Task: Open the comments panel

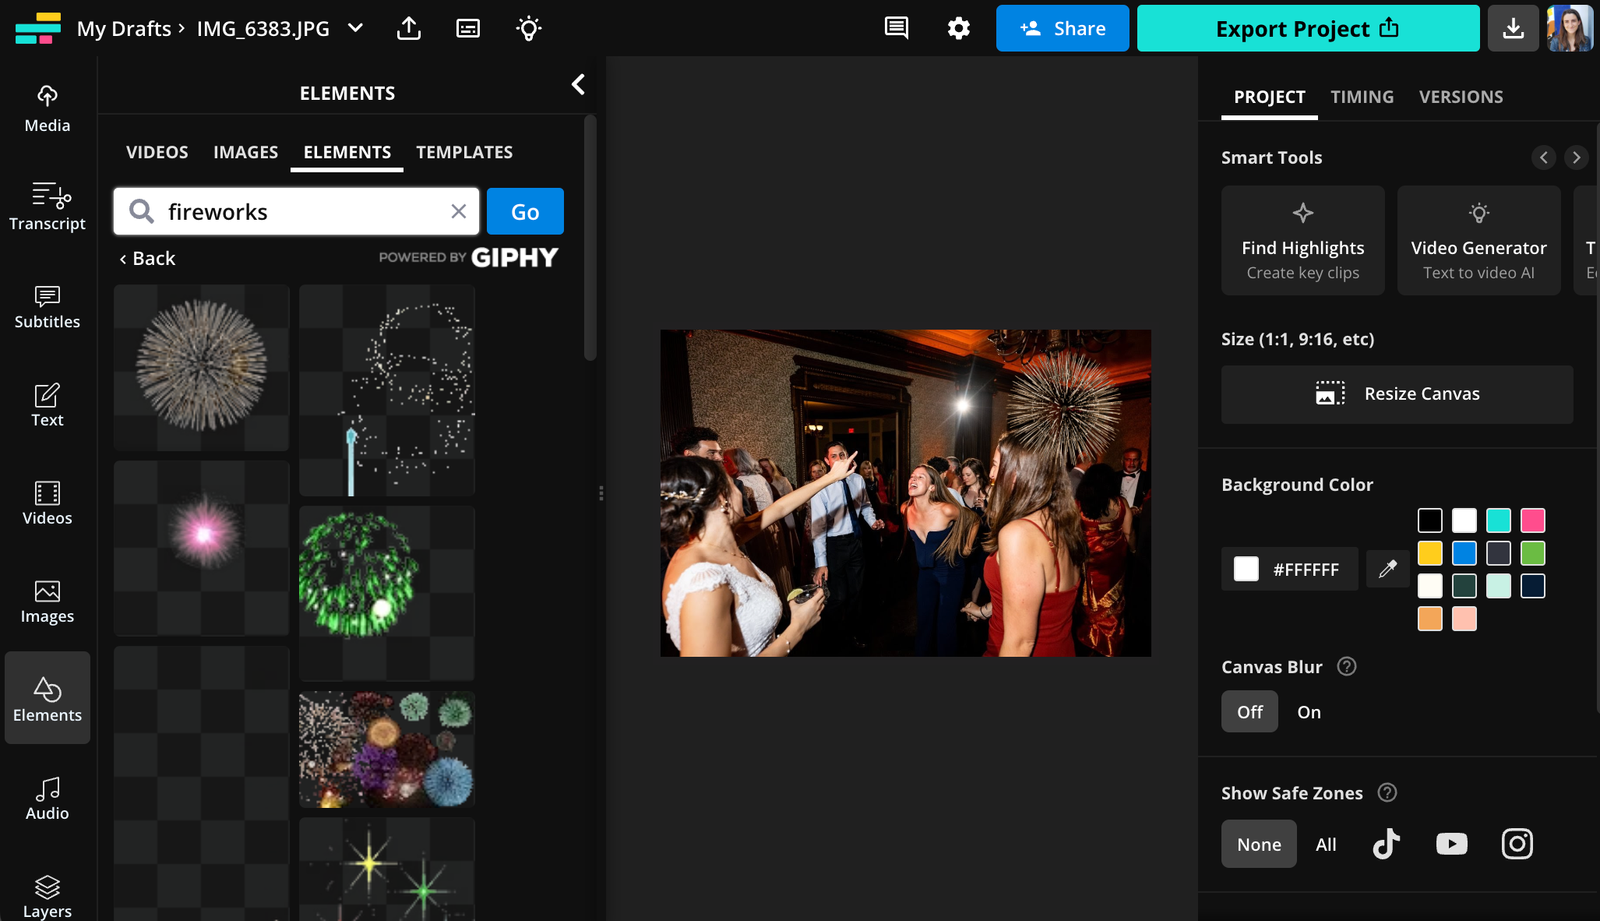Action: click(x=895, y=28)
